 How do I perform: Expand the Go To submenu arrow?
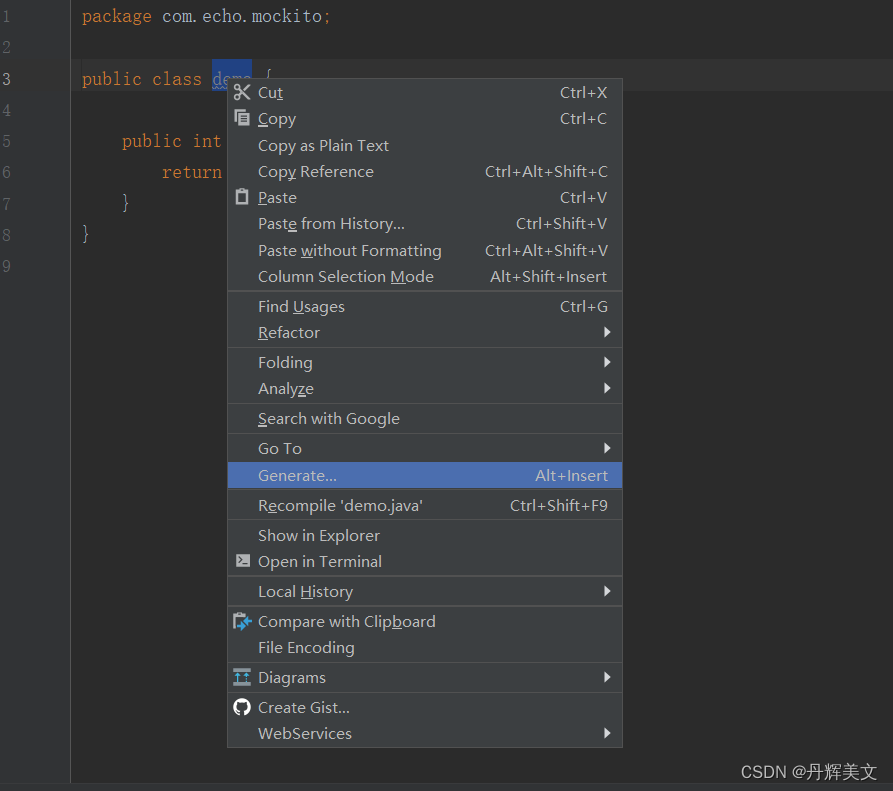tap(607, 448)
